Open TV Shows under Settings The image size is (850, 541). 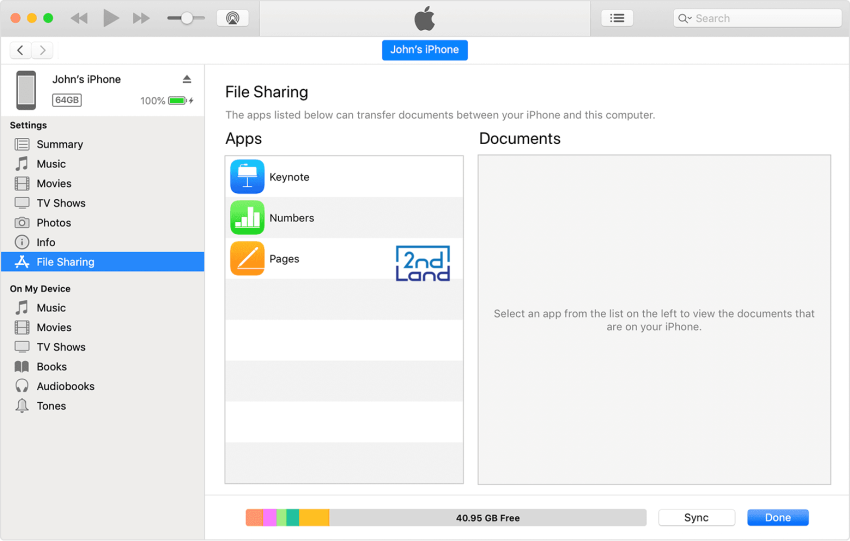point(102,203)
